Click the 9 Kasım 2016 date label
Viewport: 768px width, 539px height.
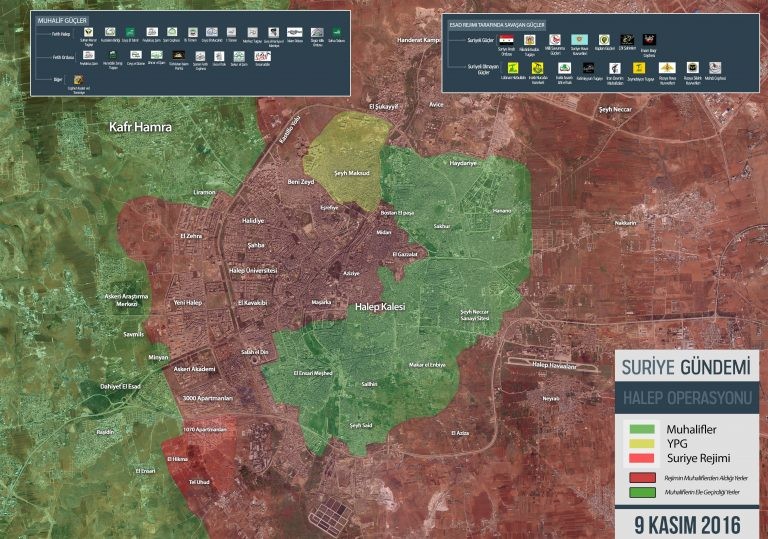tap(685, 523)
